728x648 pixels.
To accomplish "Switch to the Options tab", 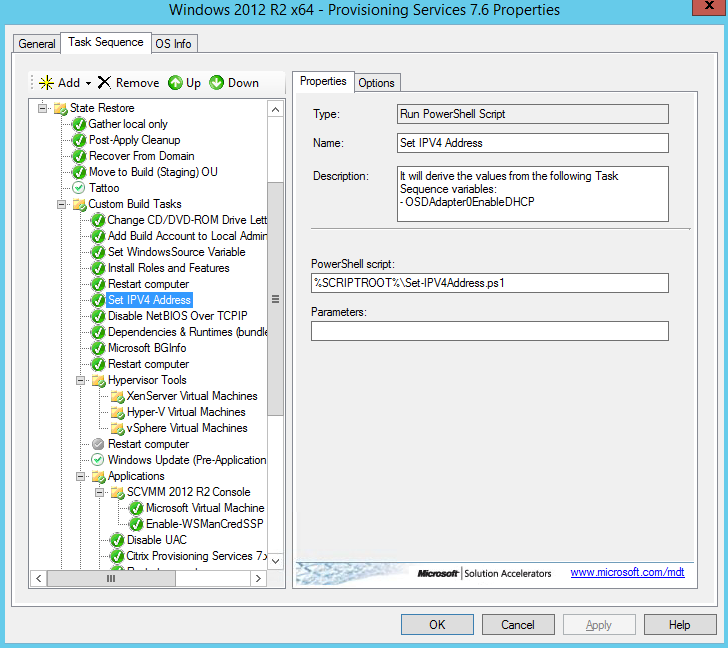I will point(376,83).
